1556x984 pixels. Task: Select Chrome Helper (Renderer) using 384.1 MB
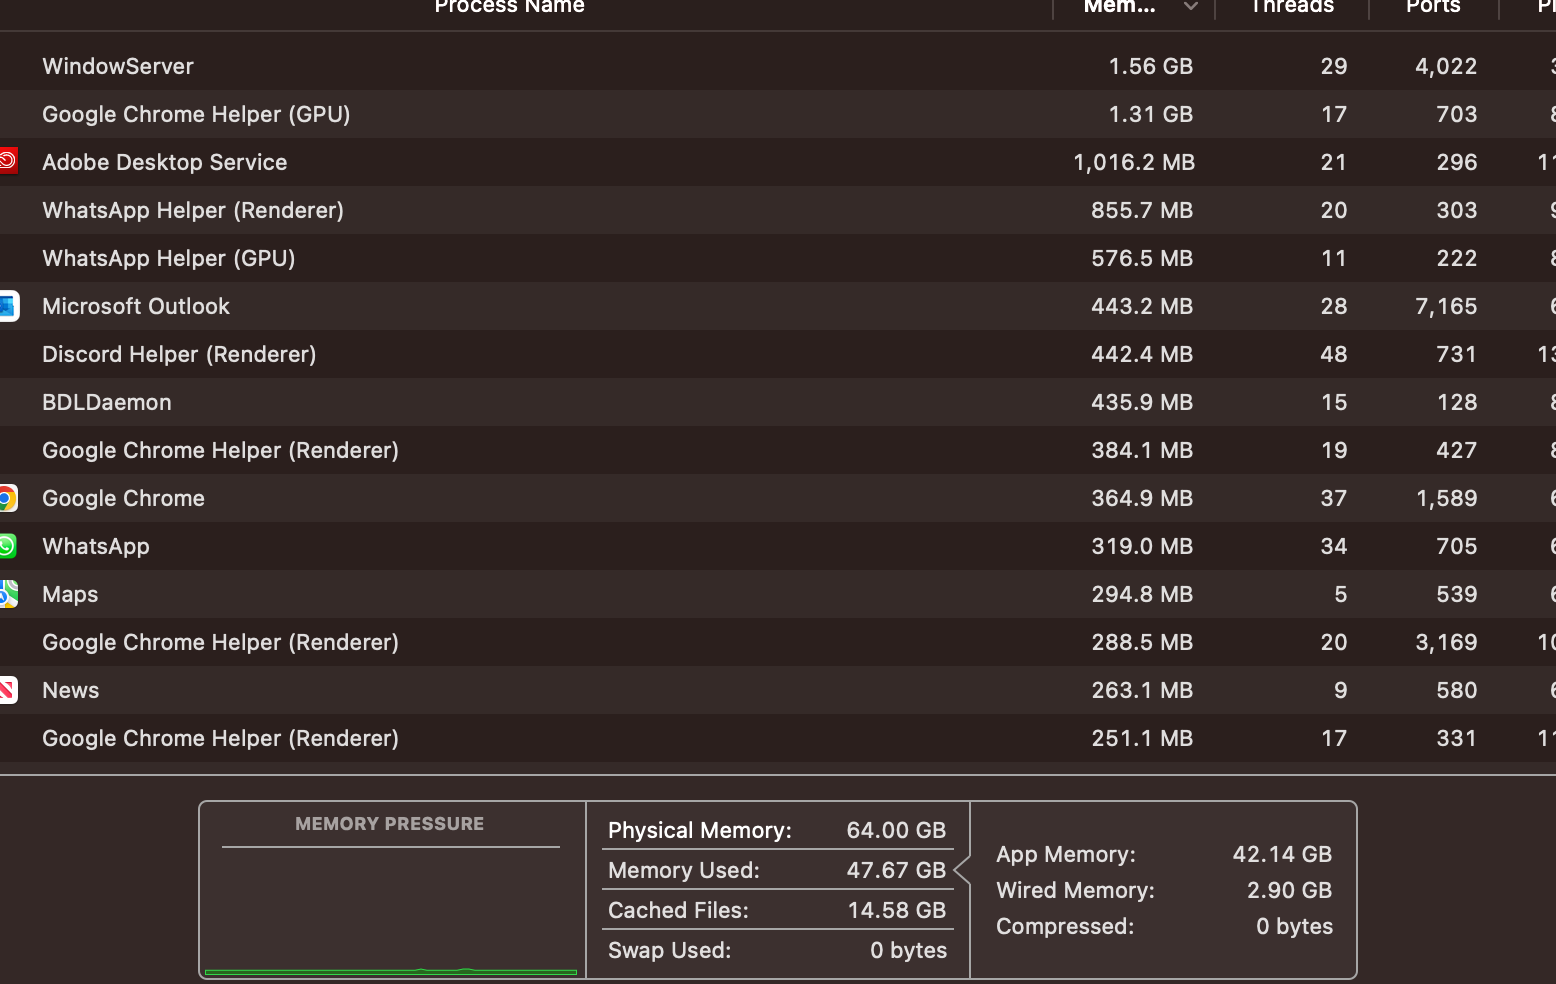(220, 450)
